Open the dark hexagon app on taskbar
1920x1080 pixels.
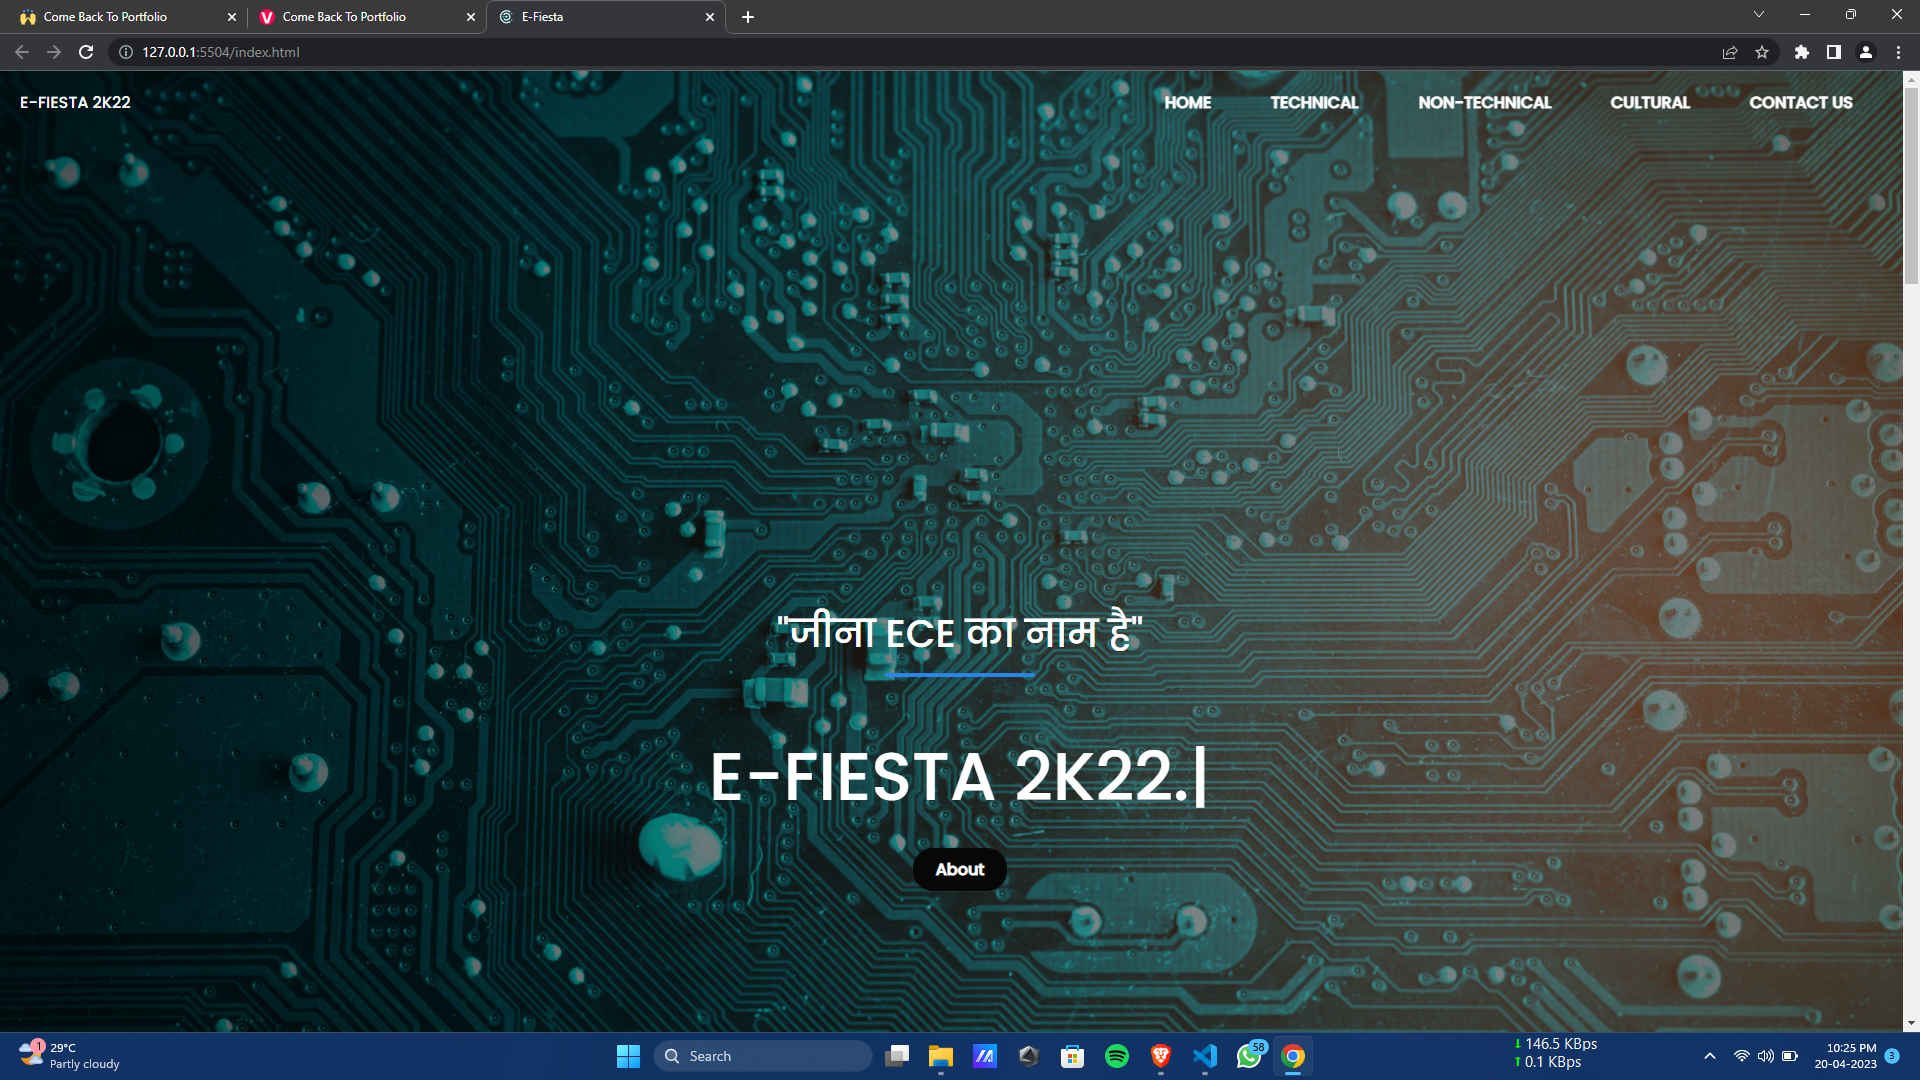pos(1029,1056)
